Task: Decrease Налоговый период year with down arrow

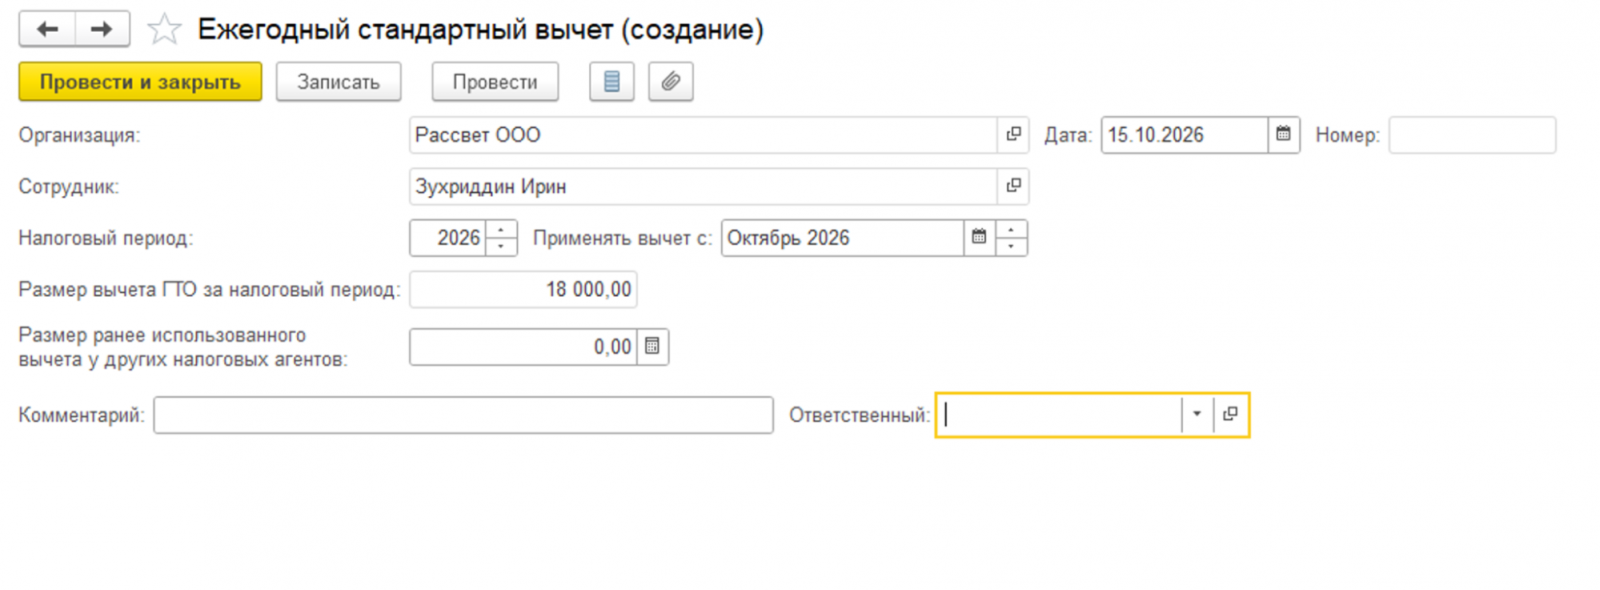Action: (501, 247)
